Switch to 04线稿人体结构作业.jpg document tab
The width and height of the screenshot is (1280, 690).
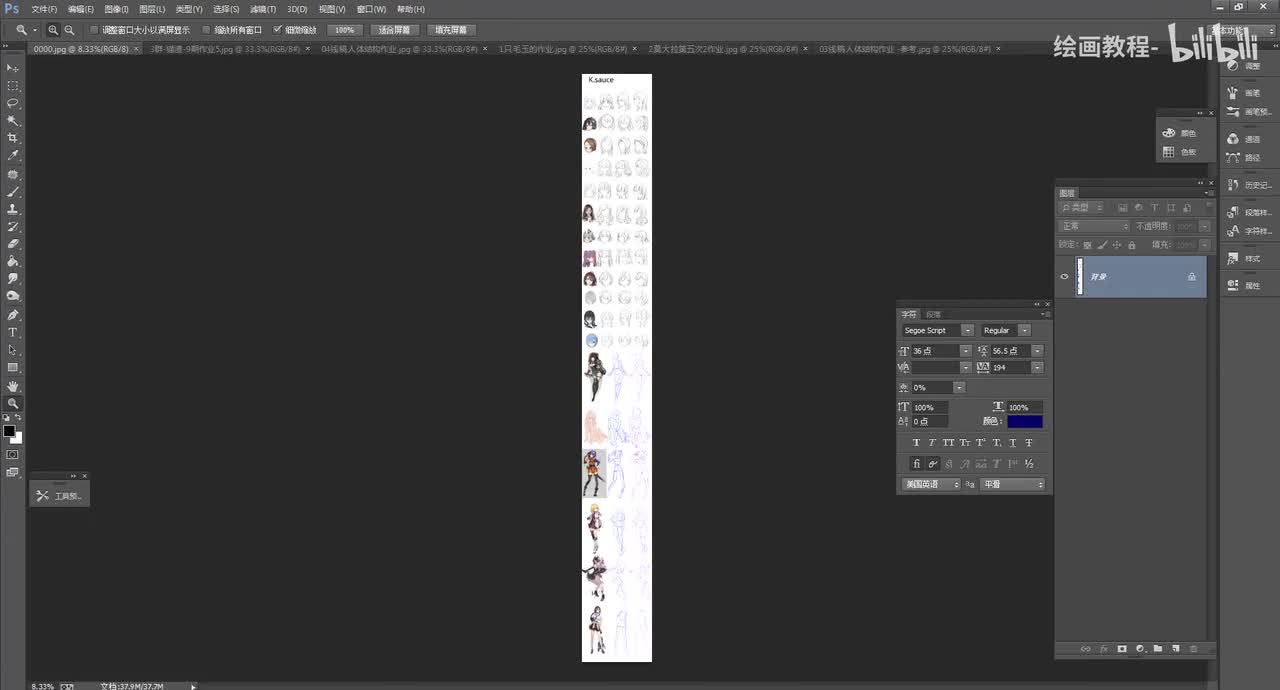point(399,48)
